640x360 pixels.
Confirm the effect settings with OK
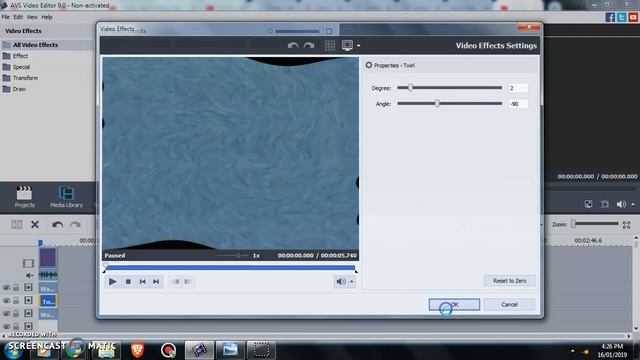454,304
